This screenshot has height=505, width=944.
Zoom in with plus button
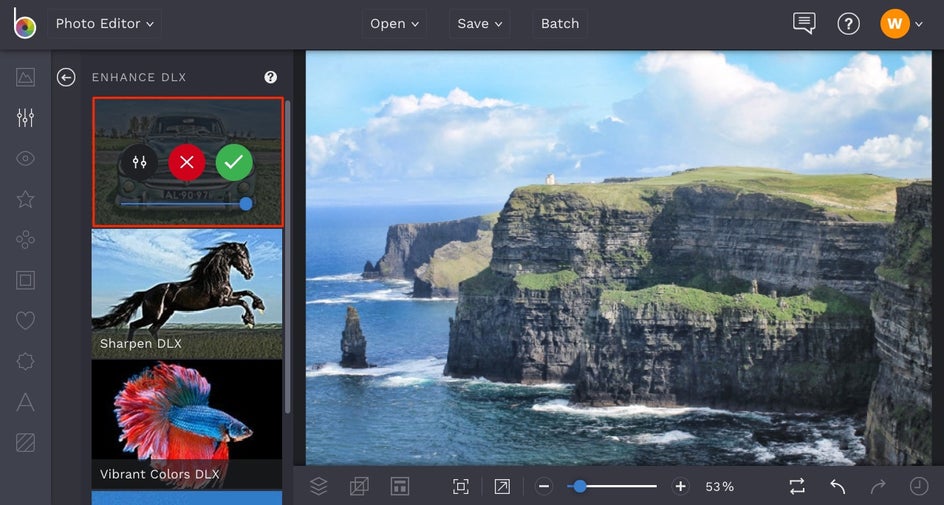tap(680, 486)
